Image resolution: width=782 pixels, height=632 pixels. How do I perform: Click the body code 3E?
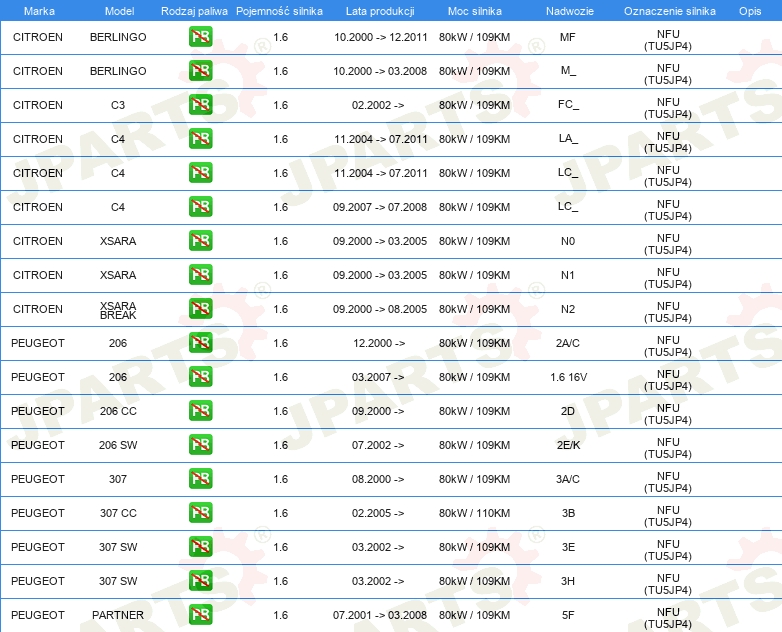coord(568,547)
